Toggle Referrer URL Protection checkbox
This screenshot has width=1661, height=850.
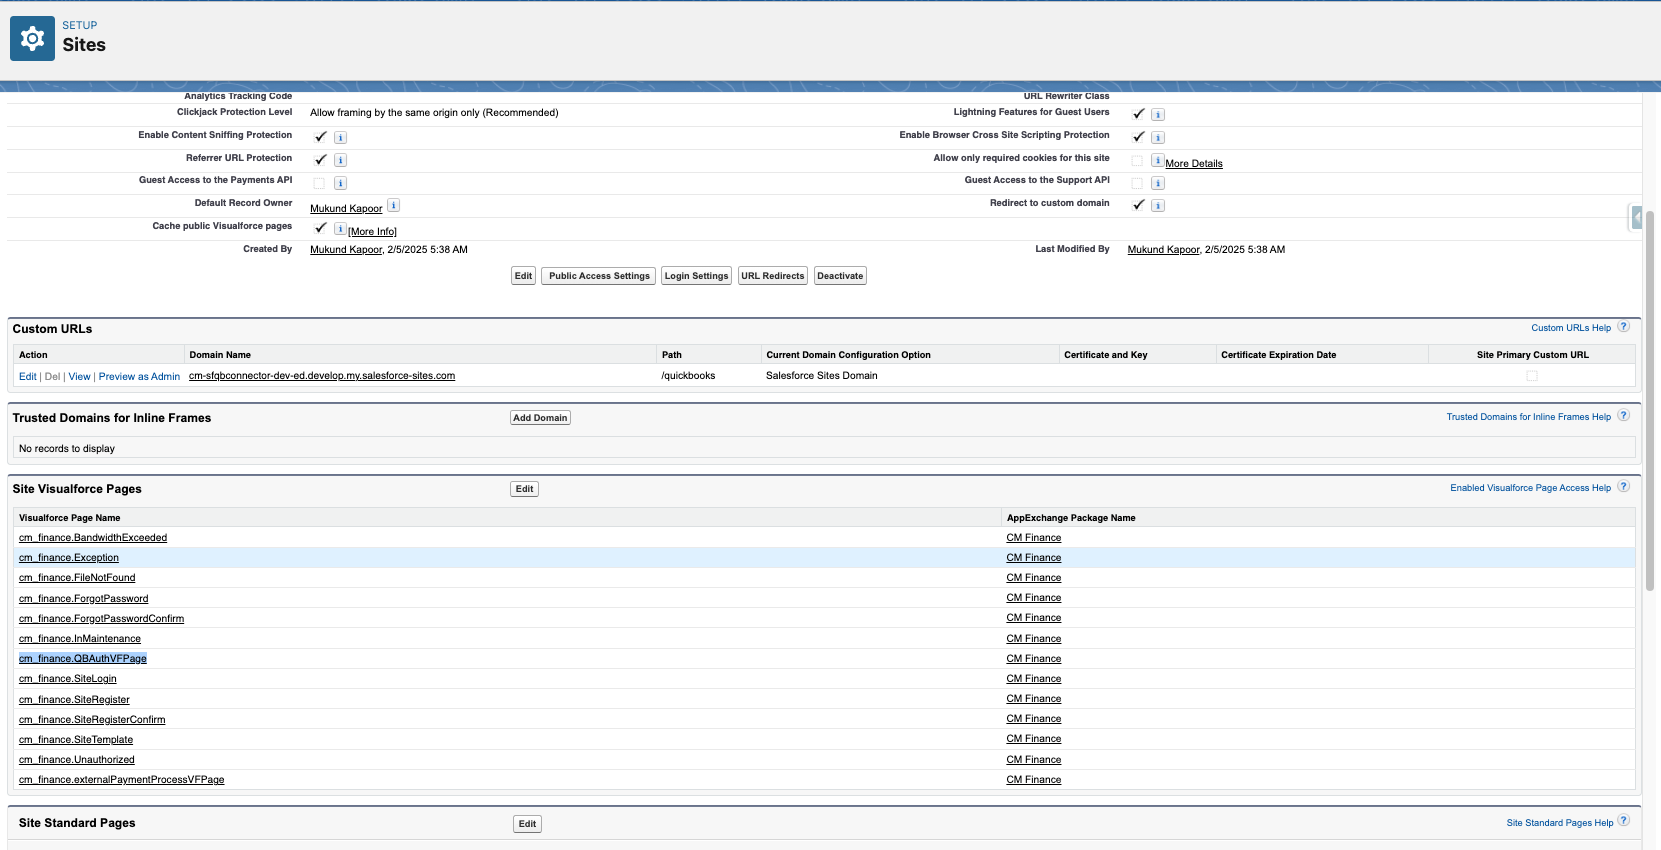coord(320,160)
